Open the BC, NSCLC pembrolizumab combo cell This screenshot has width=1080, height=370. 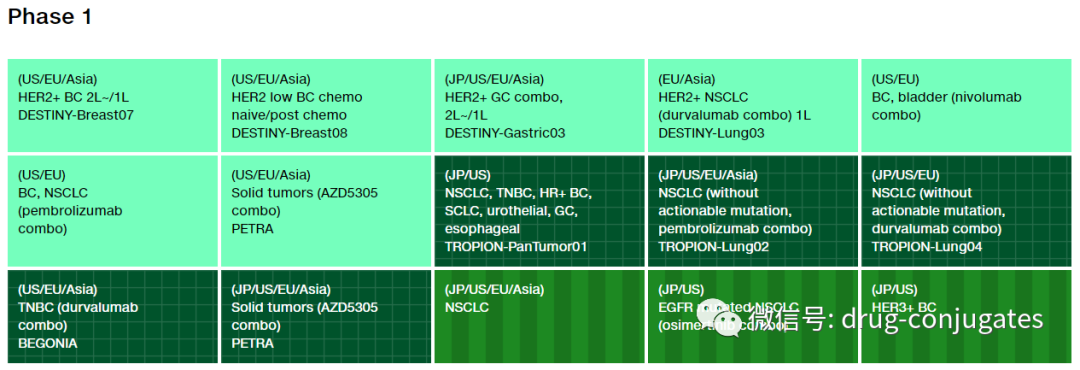tap(113, 211)
